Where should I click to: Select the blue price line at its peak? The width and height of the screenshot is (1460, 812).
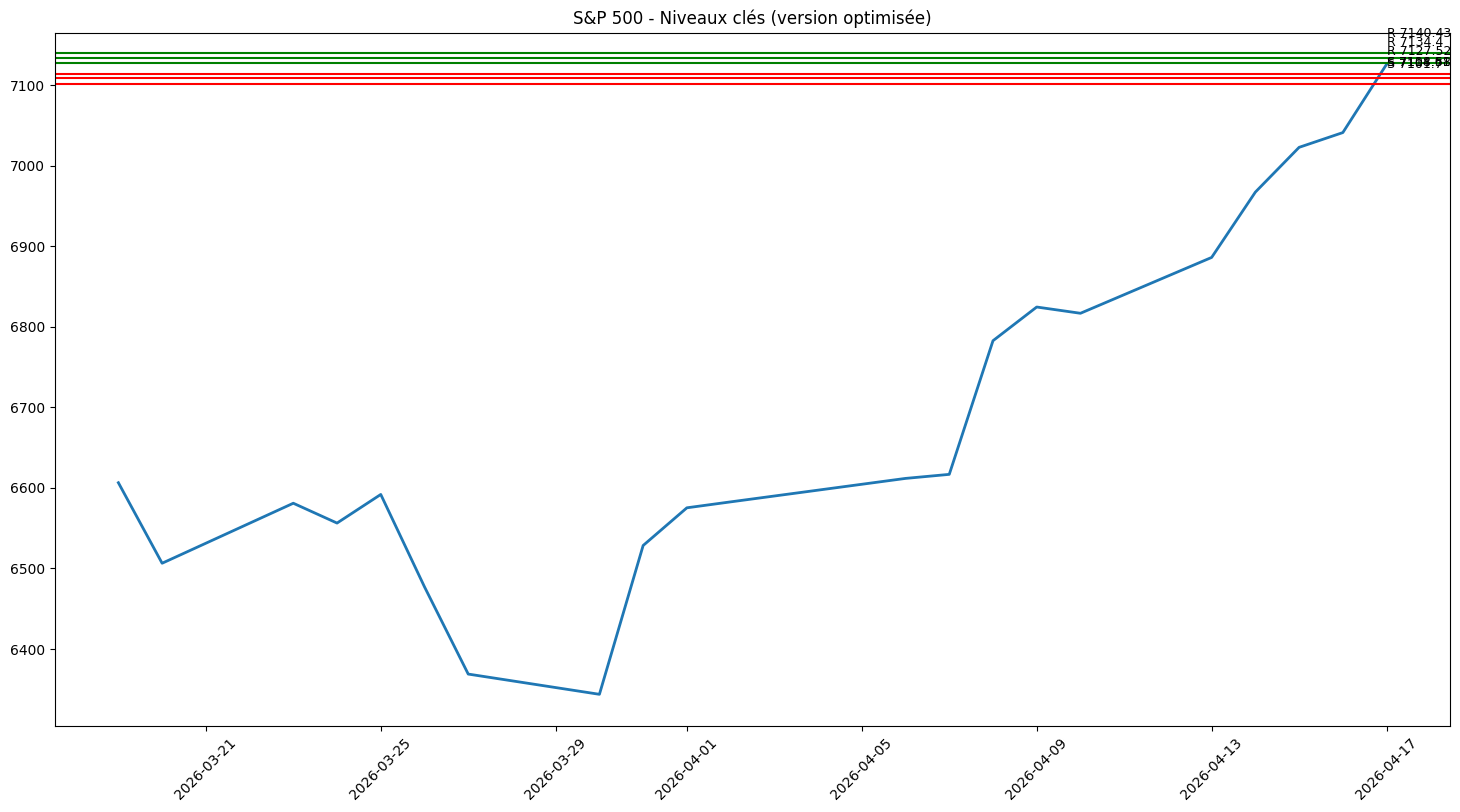pyautogui.click(x=1385, y=62)
